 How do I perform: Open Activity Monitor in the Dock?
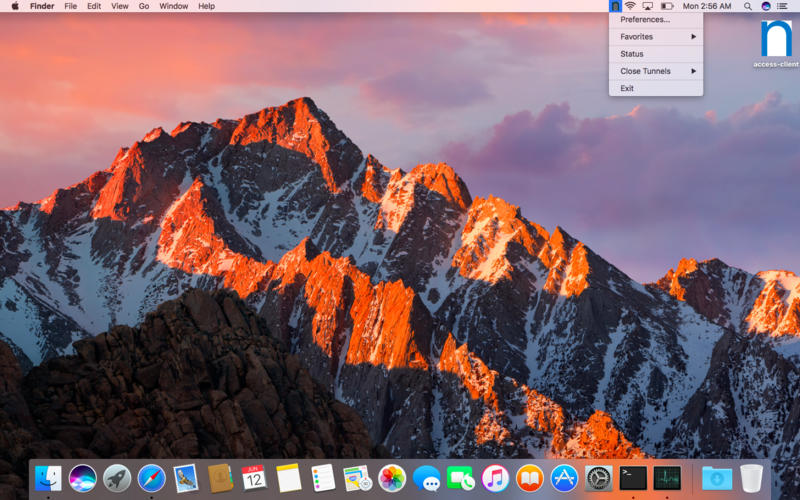coord(667,479)
